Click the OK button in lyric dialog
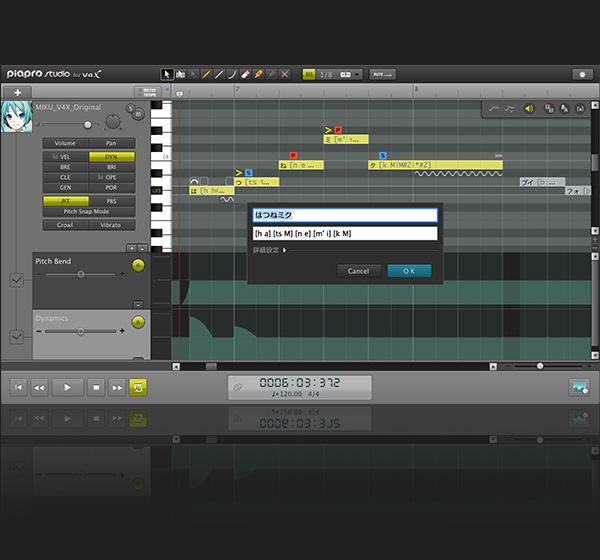Viewport: 600px width, 560px height. 409,271
